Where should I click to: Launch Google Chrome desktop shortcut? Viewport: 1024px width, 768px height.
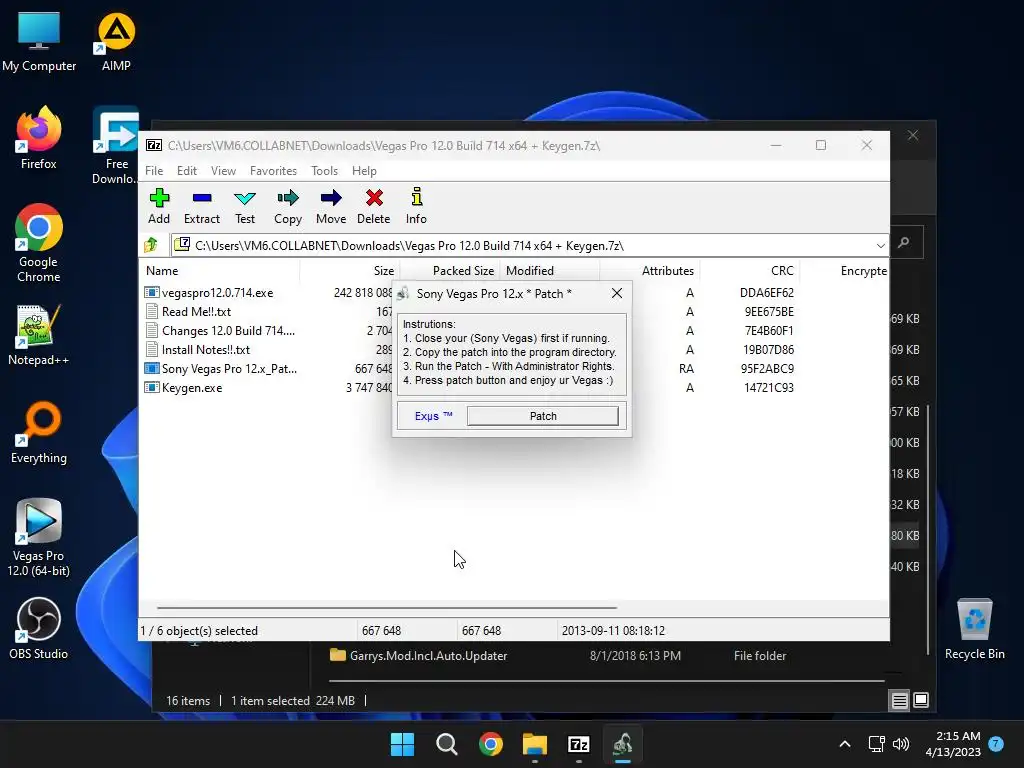pyautogui.click(x=39, y=243)
